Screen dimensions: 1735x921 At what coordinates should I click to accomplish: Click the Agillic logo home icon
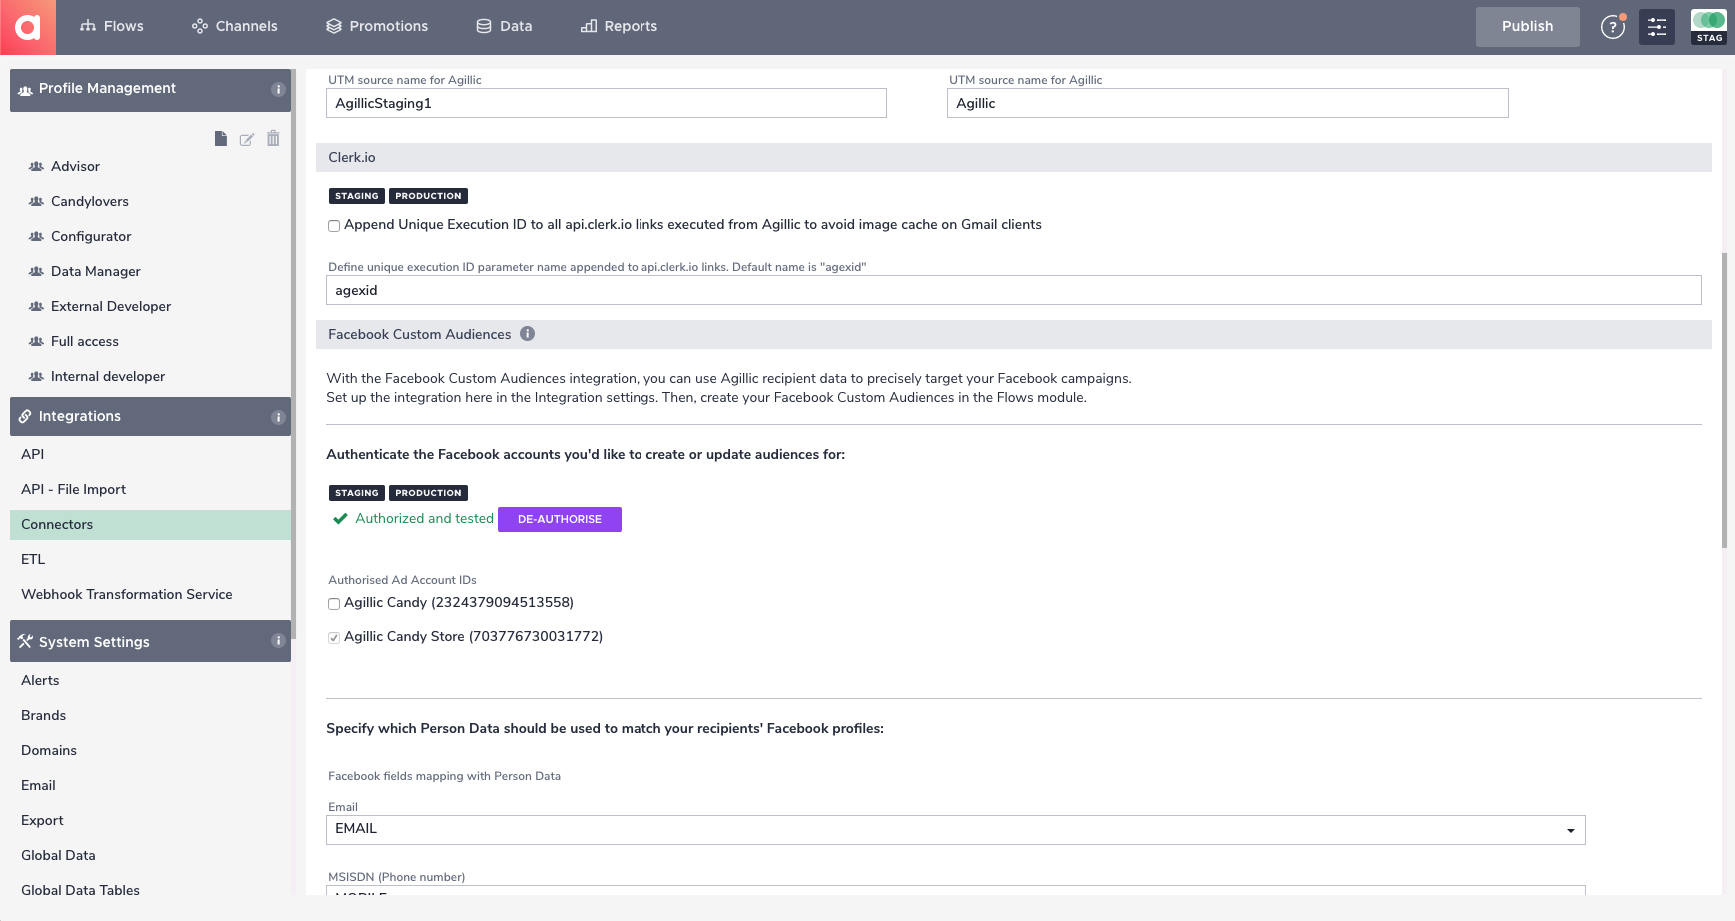click(28, 27)
